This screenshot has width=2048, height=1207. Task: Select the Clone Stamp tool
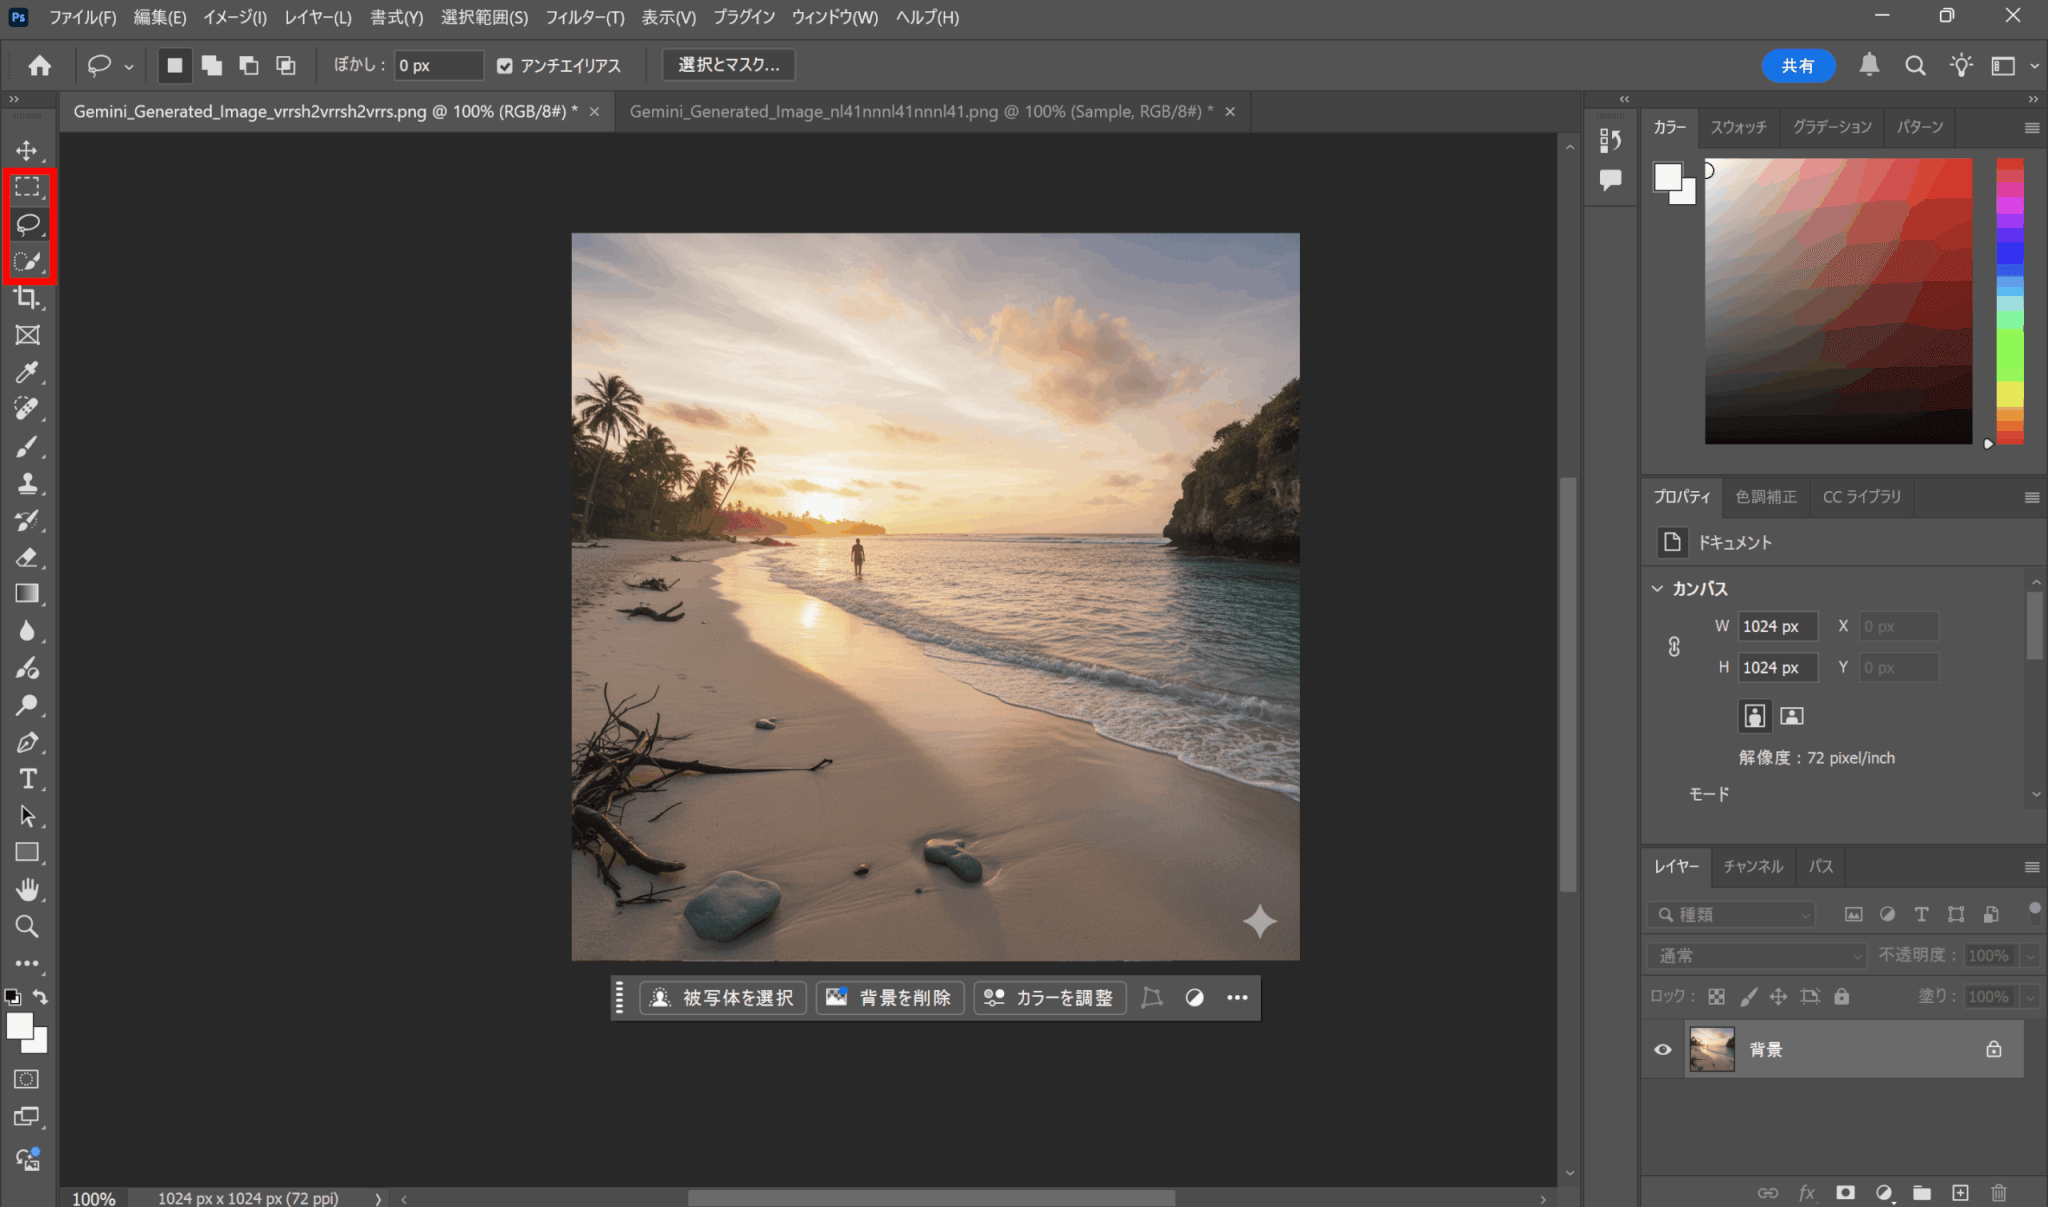(x=27, y=483)
